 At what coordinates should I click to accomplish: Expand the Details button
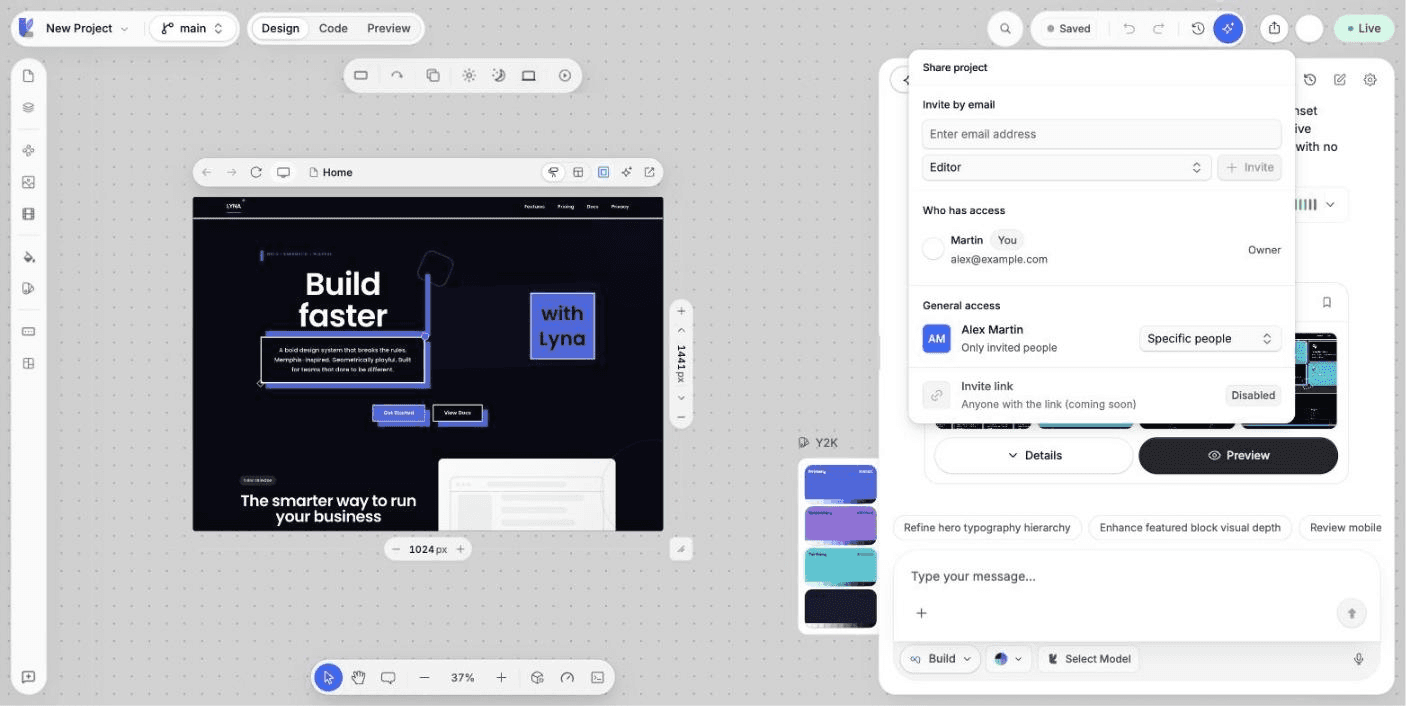(1034, 455)
